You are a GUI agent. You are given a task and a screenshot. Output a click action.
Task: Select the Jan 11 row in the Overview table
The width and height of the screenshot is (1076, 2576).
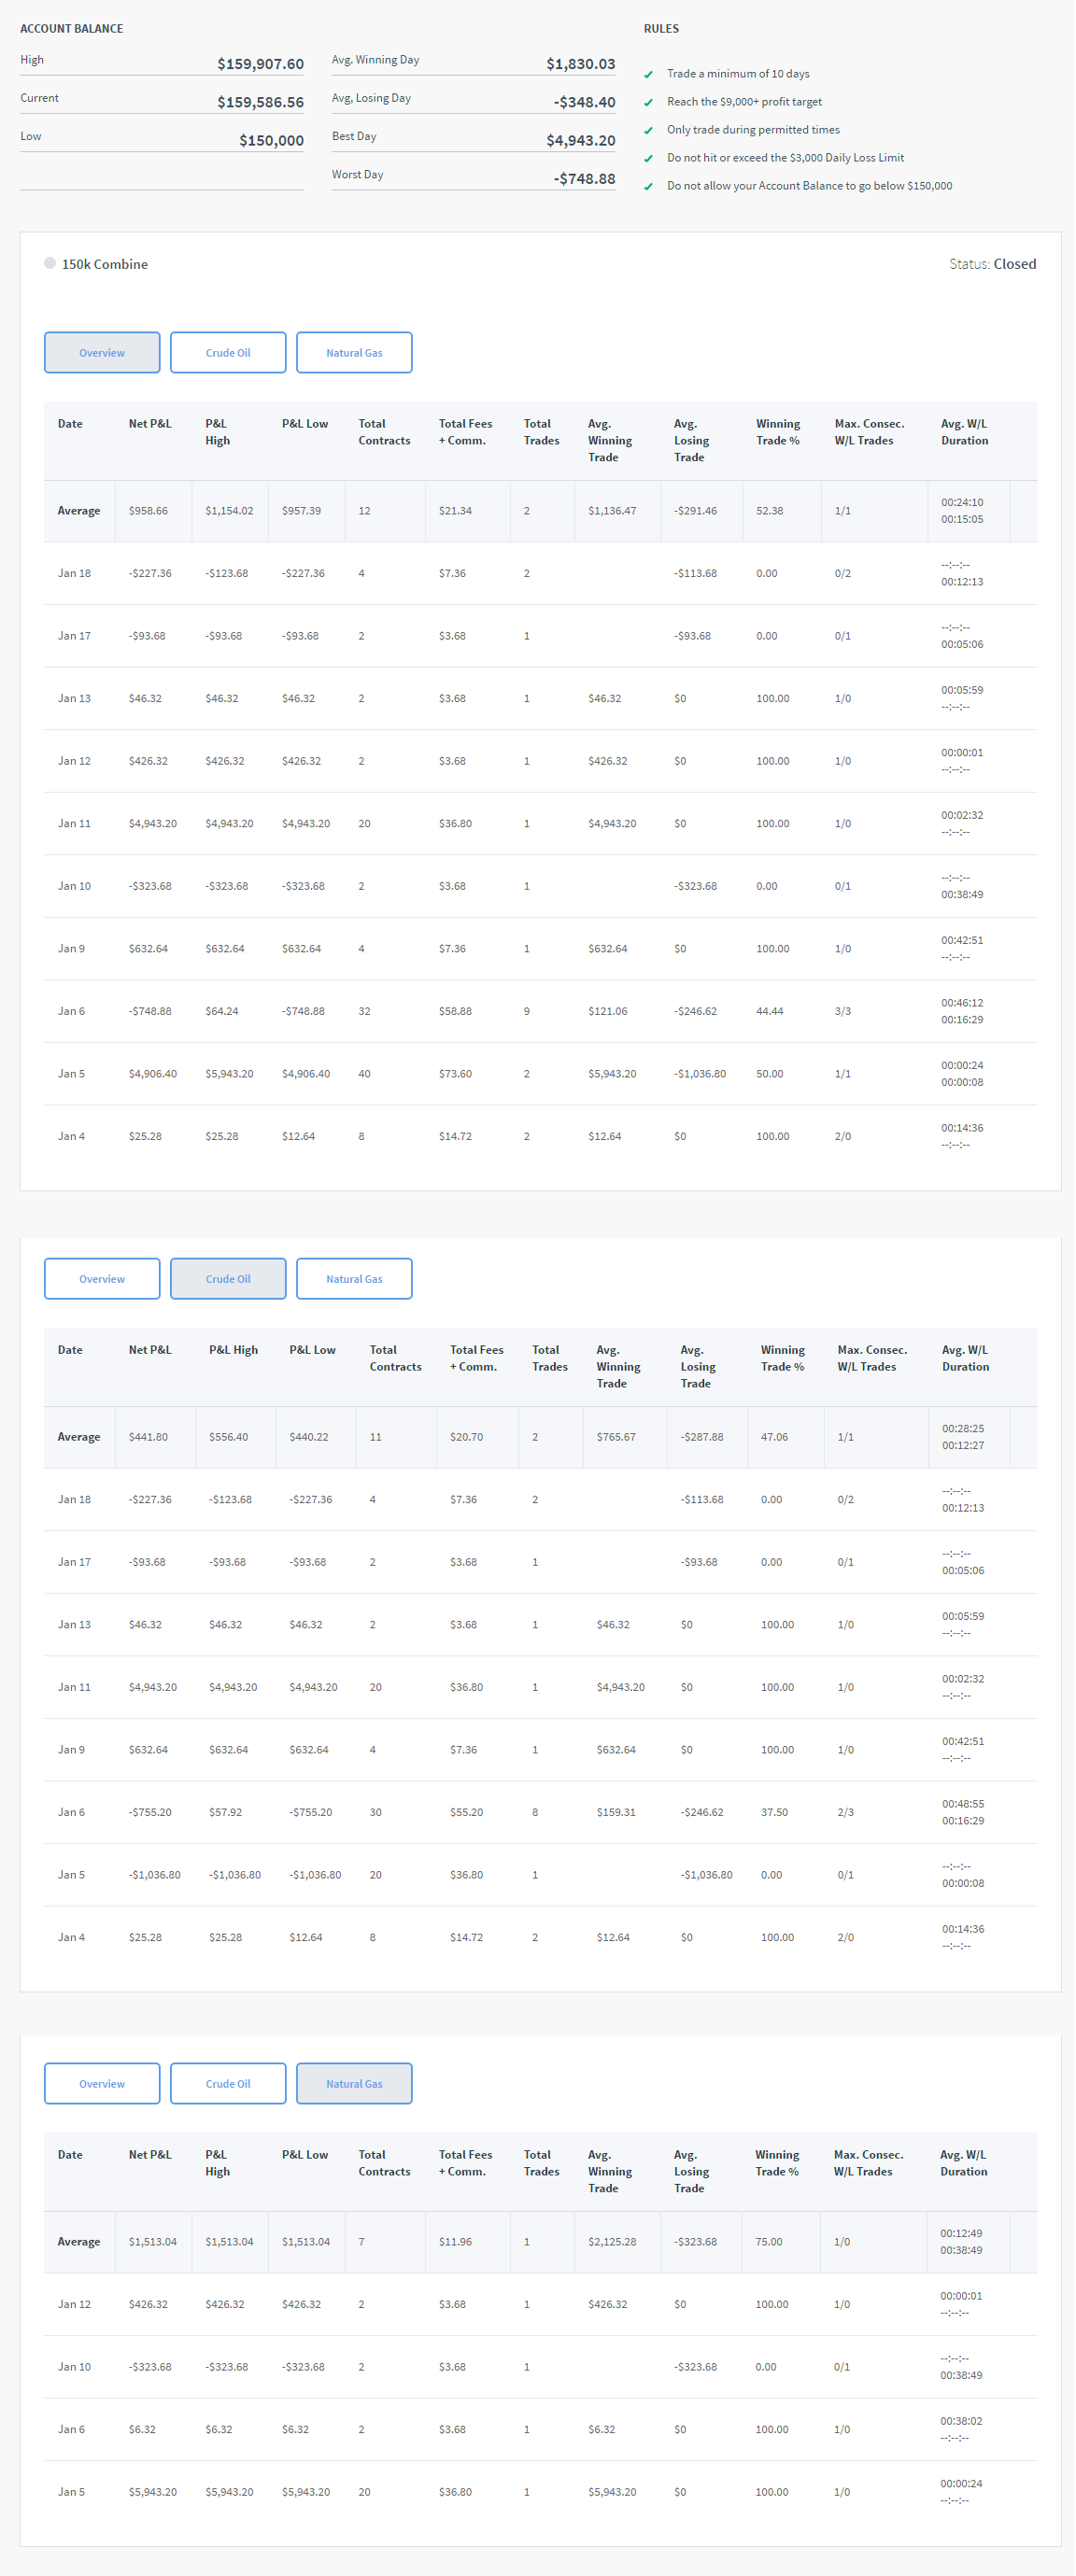point(540,824)
